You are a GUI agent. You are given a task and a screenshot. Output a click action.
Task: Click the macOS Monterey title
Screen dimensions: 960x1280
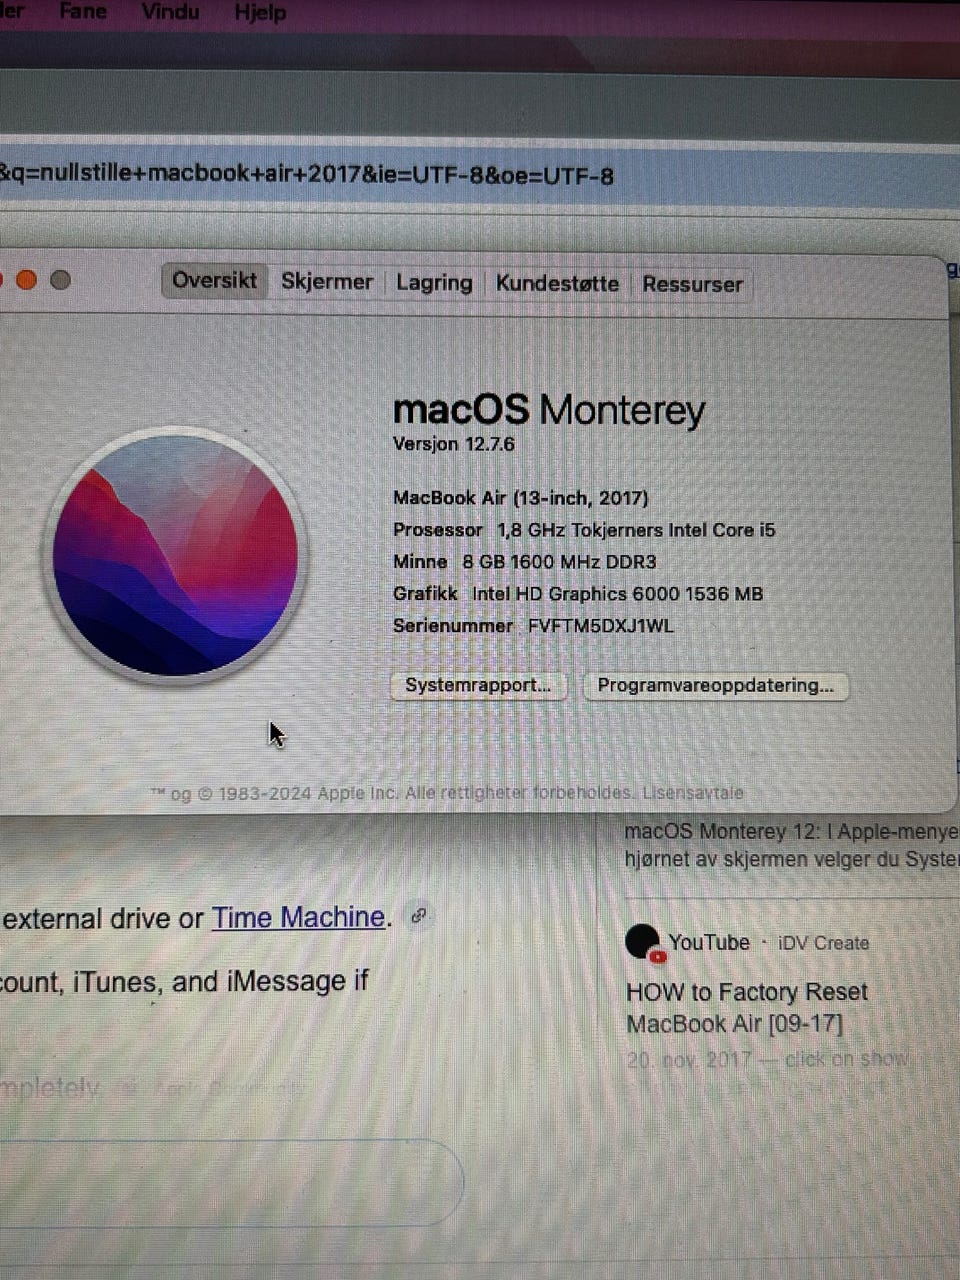pyautogui.click(x=549, y=410)
